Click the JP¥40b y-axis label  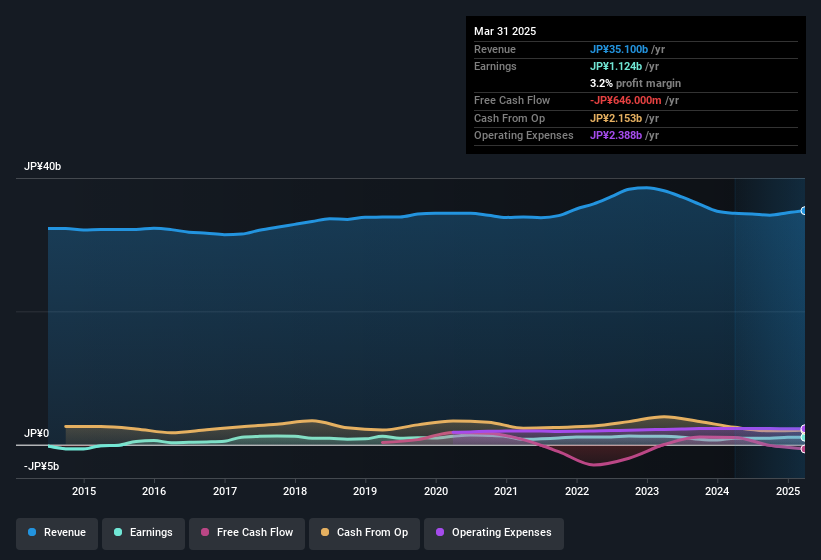coord(42,166)
